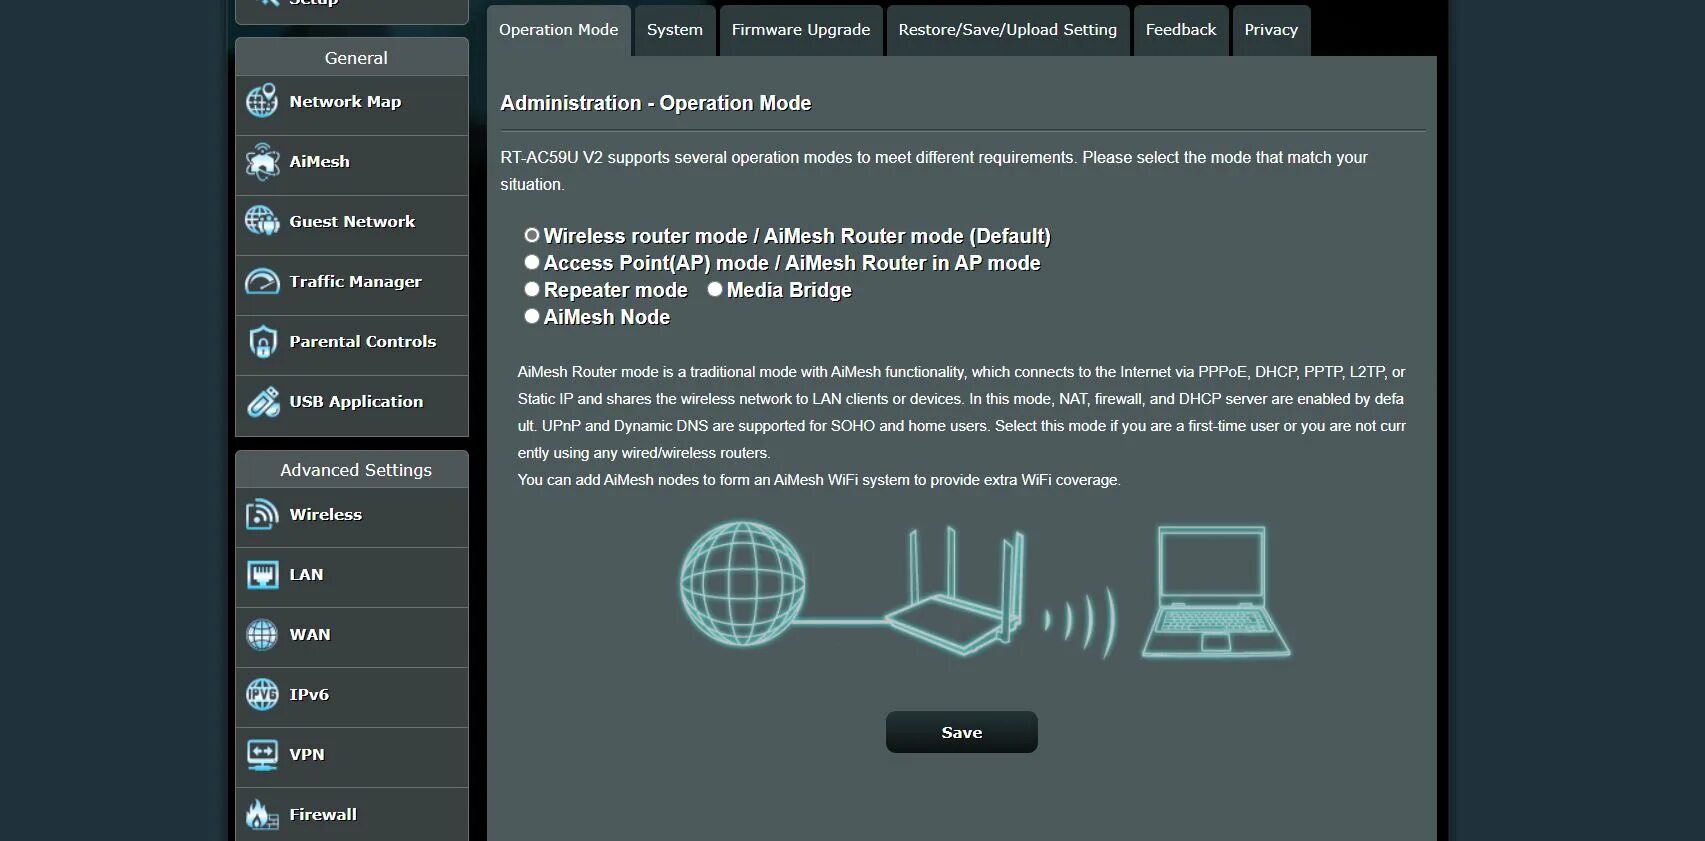Image resolution: width=1705 pixels, height=841 pixels.
Task: Switch to System tab
Action: point(675,30)
